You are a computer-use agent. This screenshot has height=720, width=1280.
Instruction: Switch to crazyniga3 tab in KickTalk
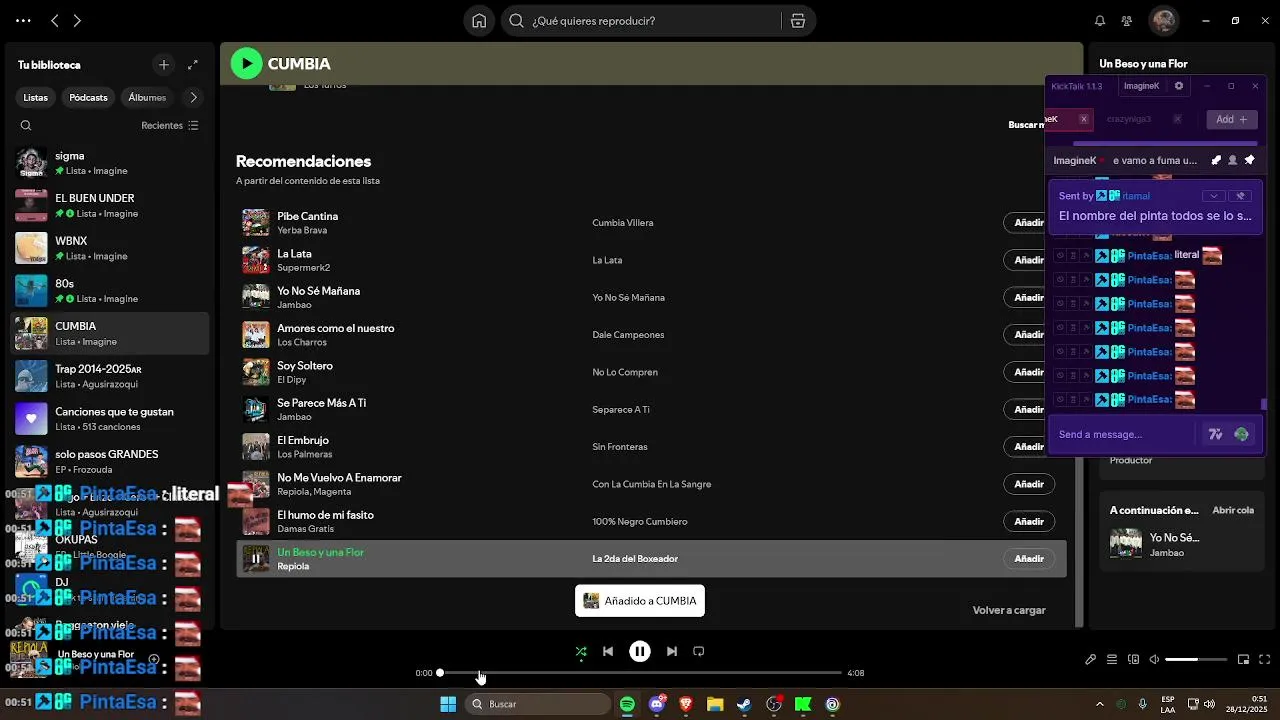pos(1129,119)
